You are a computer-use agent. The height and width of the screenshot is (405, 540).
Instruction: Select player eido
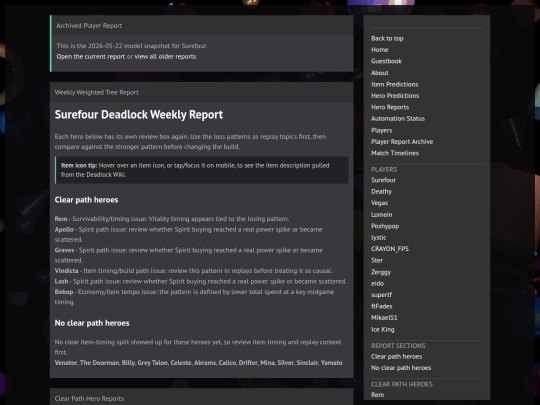377,283
